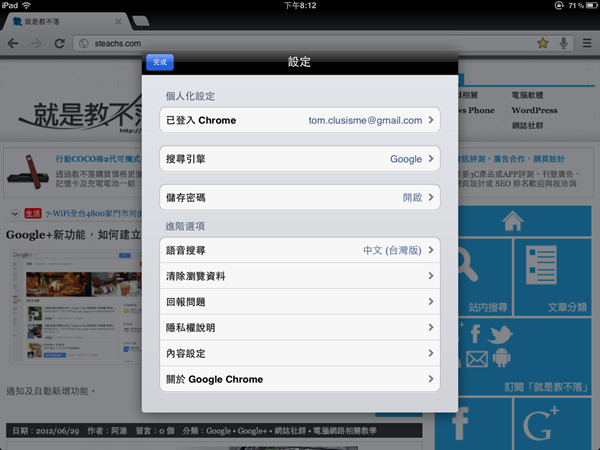Tap the blue 完成 done button
Image resolution: width=600 pixels, height=450 pixels.
pyautogui.click(x=160, y=62)
